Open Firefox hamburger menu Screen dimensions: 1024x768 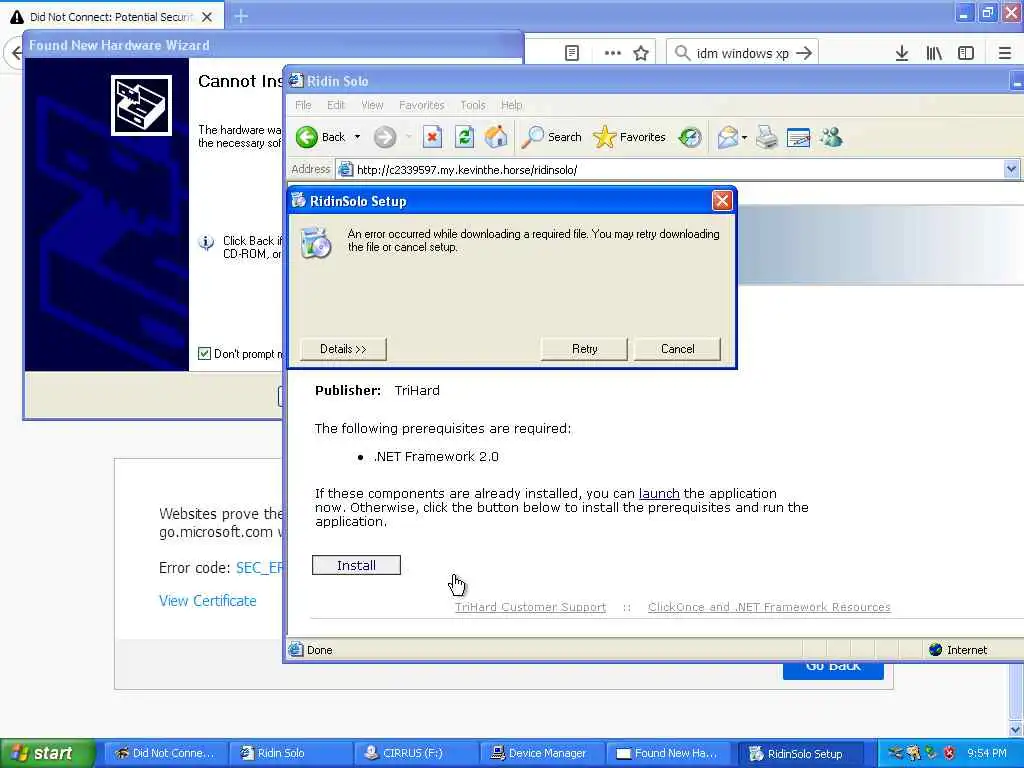(1004, 53)
